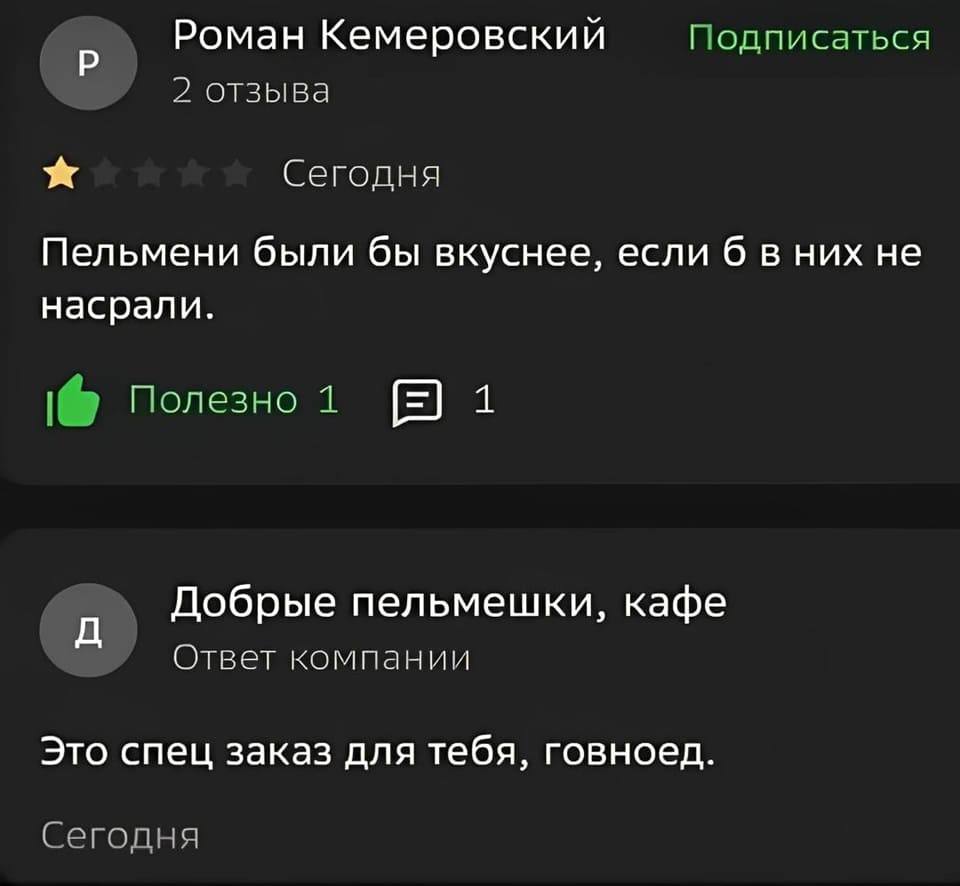Screen dimensions: 960x886
Task: Click the second rating star
Action: click(x=104, y=172)
